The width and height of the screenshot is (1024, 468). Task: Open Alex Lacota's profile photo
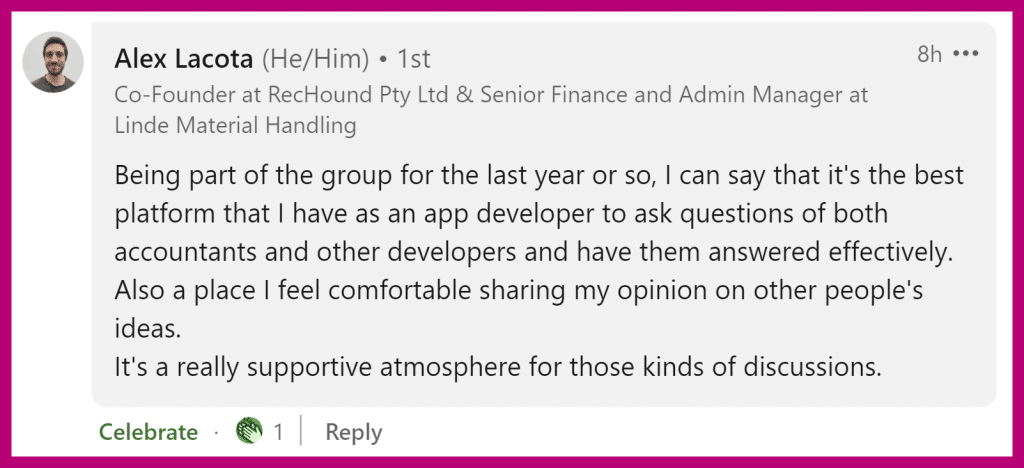pyautogui.click(x=53, y=62)
